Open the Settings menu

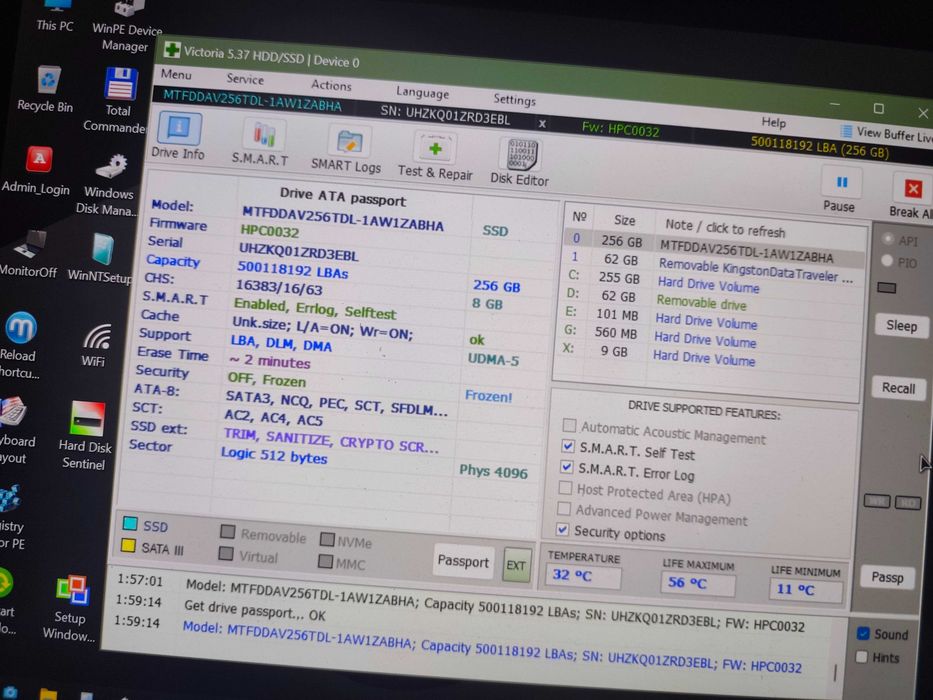[x=514, y=99]
